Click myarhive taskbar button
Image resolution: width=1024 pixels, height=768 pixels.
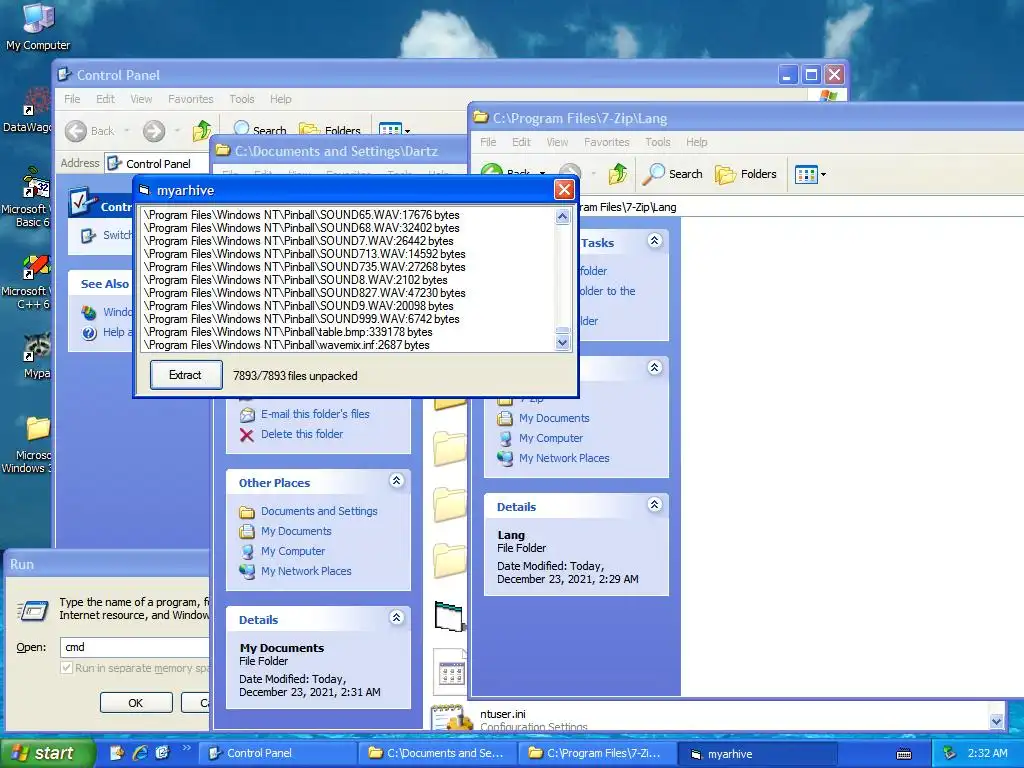pyautogui.click(x=758, y=753)
